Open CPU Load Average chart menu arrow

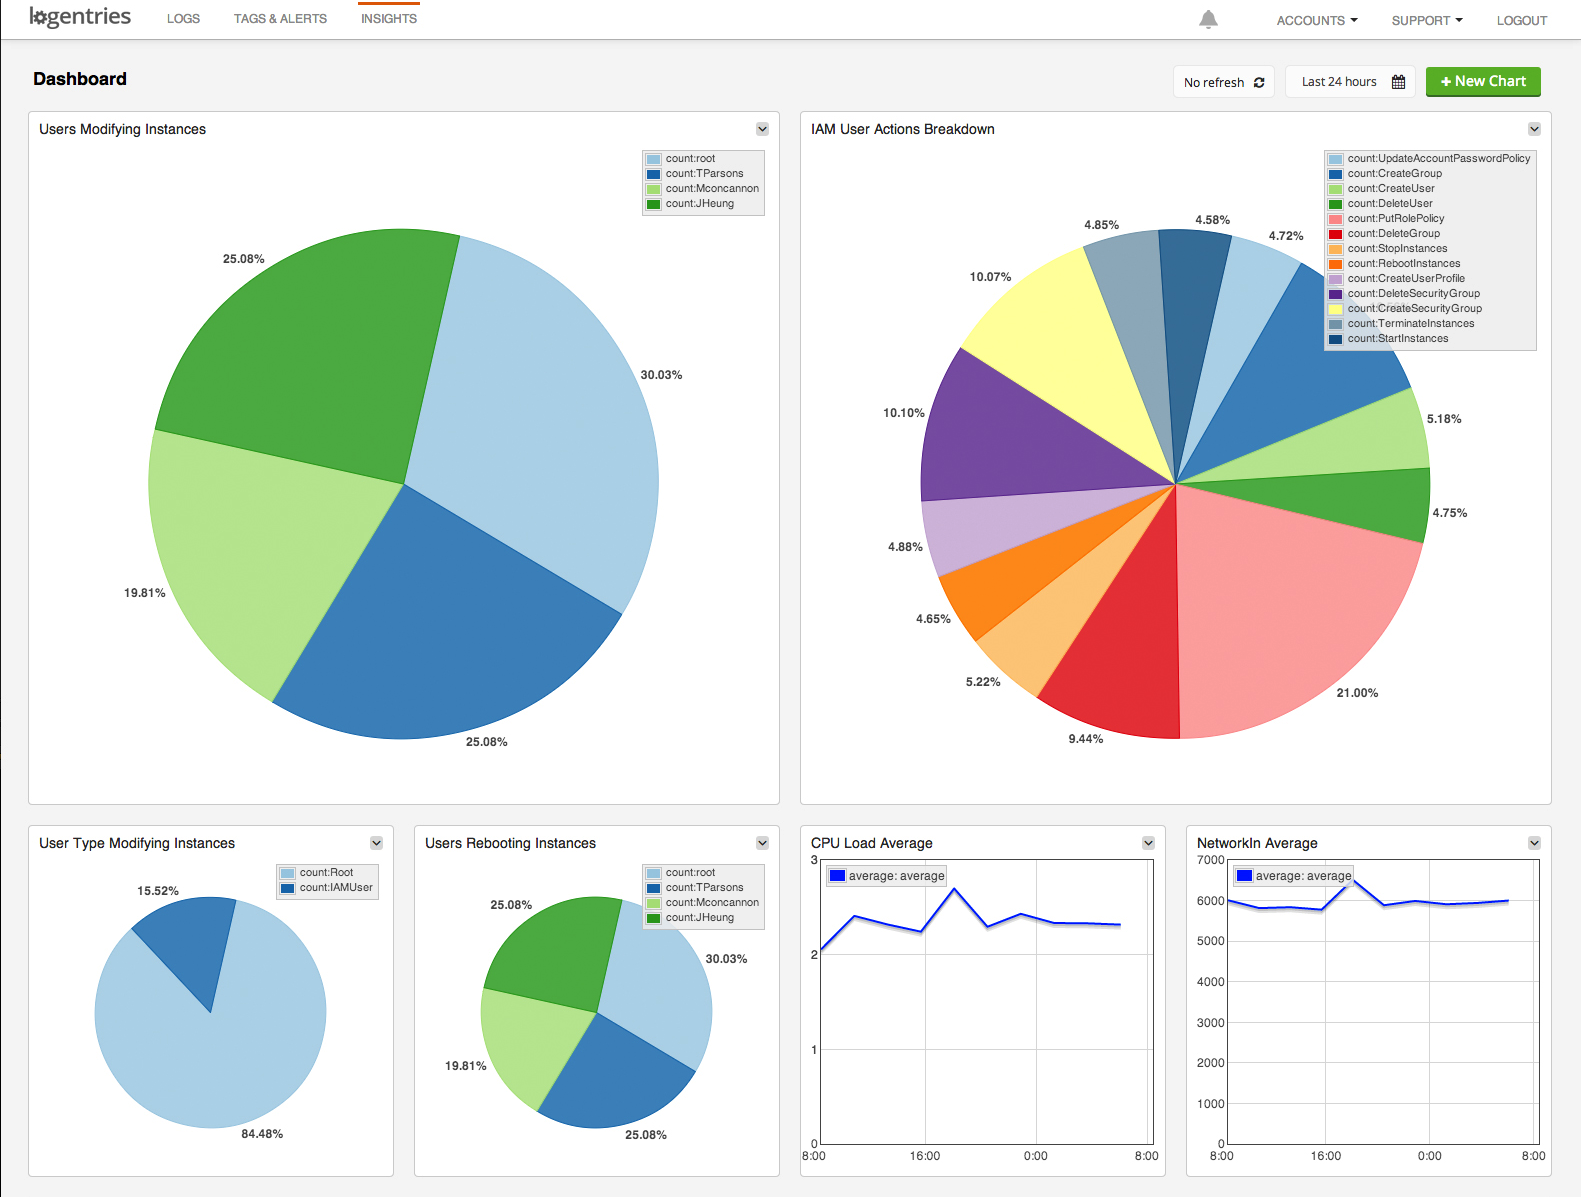1148,843
